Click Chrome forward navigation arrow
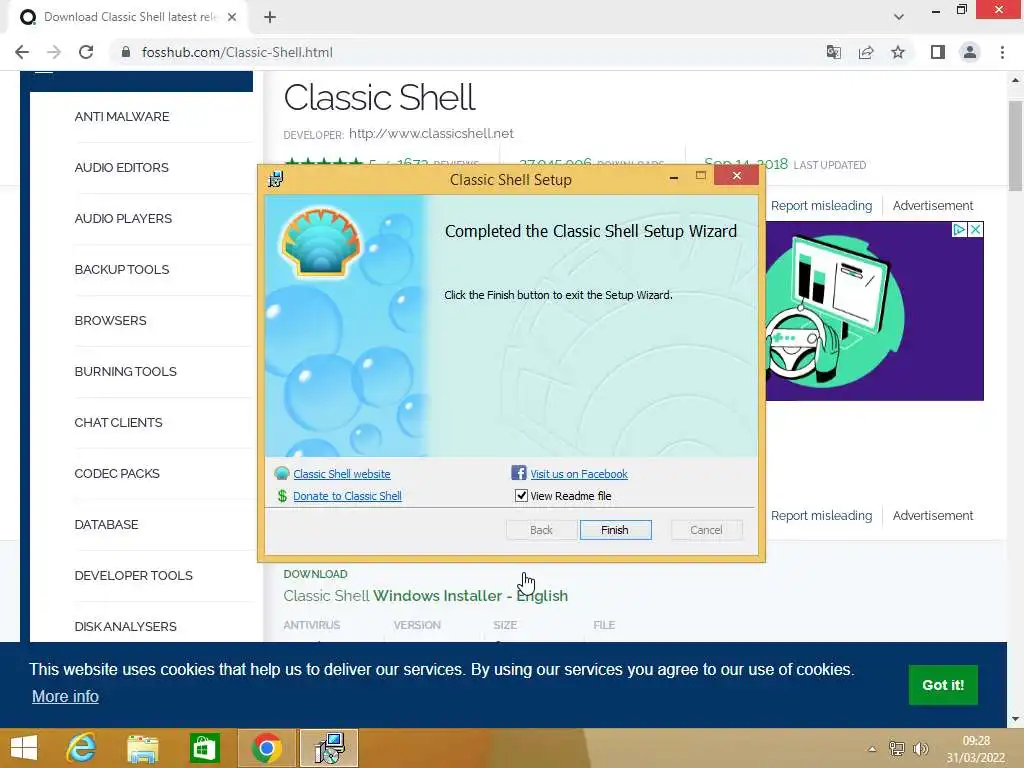The image size is (1024, 768). [54, 52]
